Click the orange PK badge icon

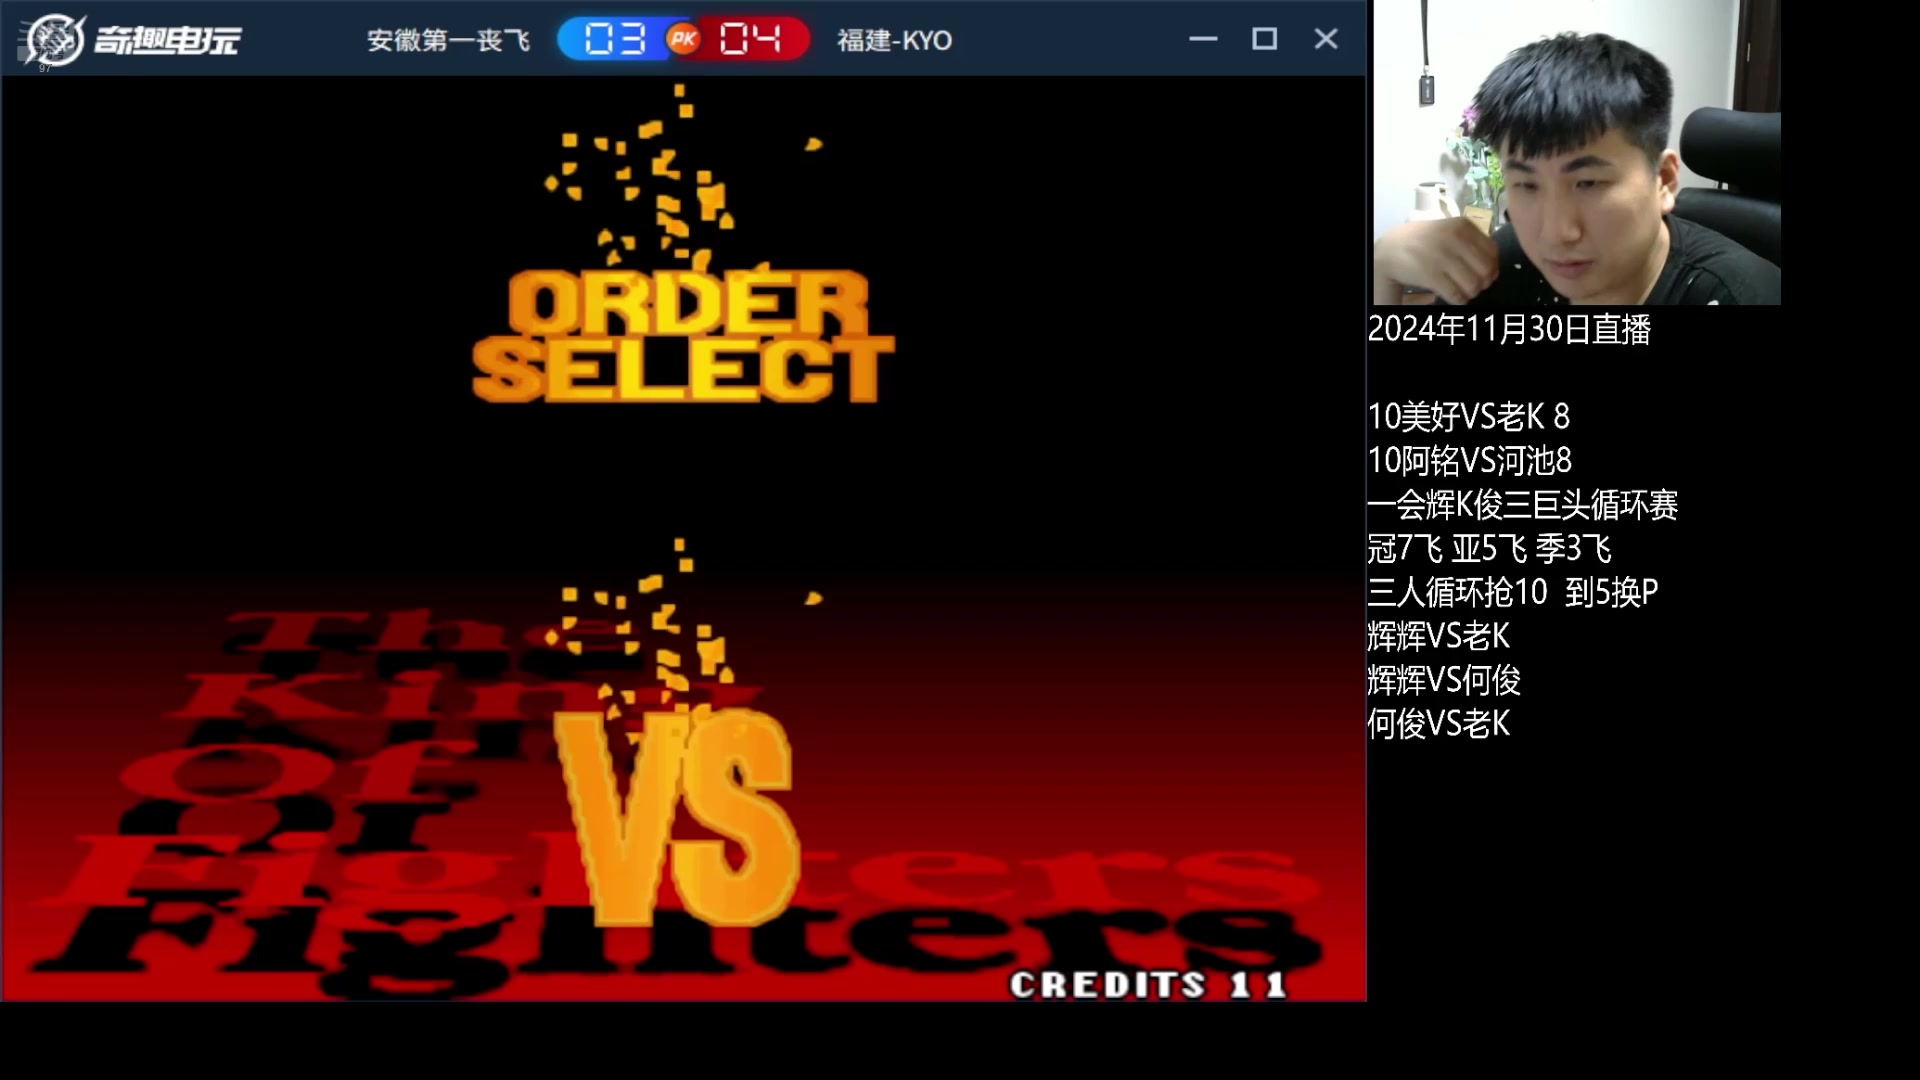pyautogui.click(x=684, y=39)
